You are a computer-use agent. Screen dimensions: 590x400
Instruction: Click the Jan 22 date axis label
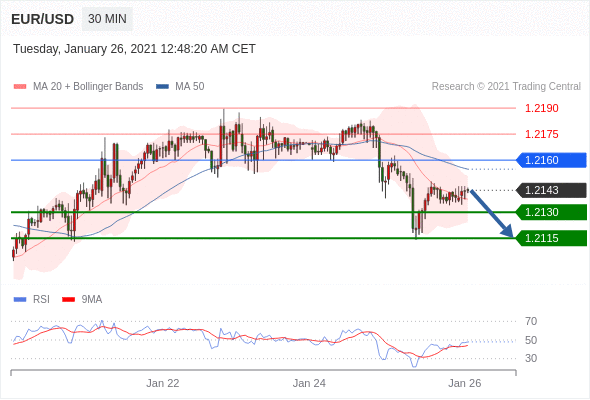(x=163, y=383)
